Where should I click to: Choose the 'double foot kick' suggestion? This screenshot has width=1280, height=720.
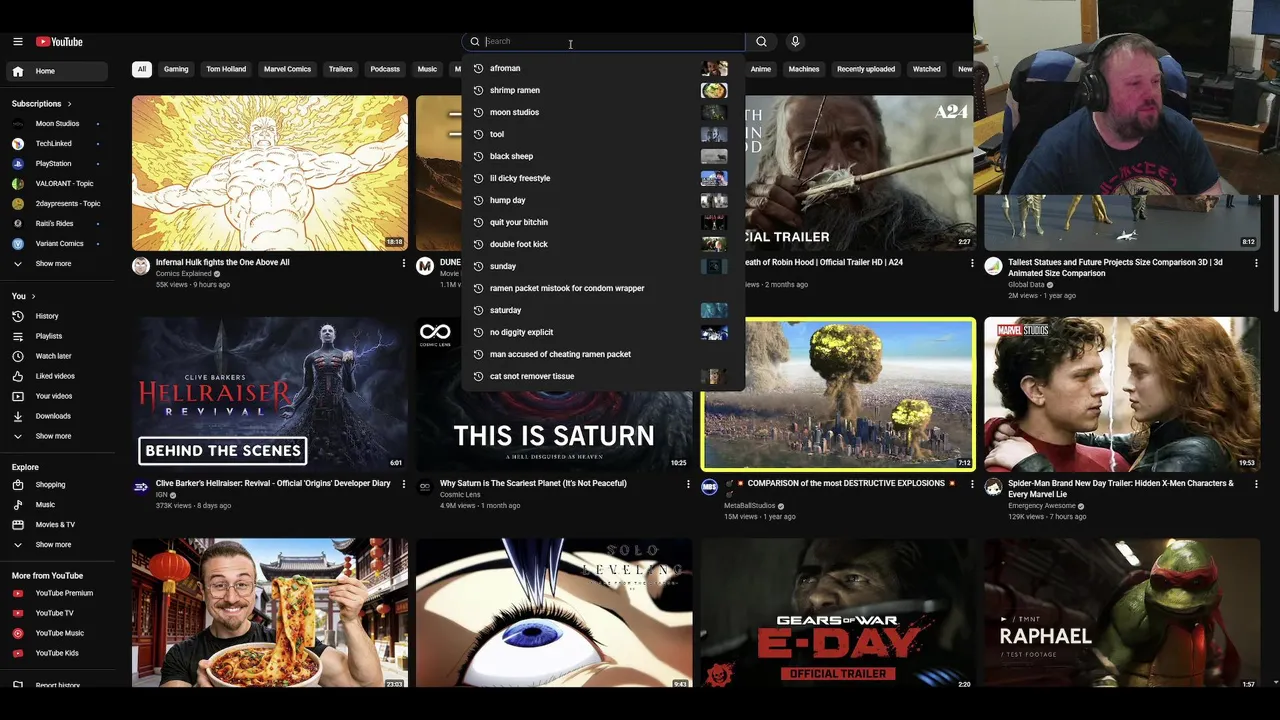pyautogui.click(x=603, y=244)
